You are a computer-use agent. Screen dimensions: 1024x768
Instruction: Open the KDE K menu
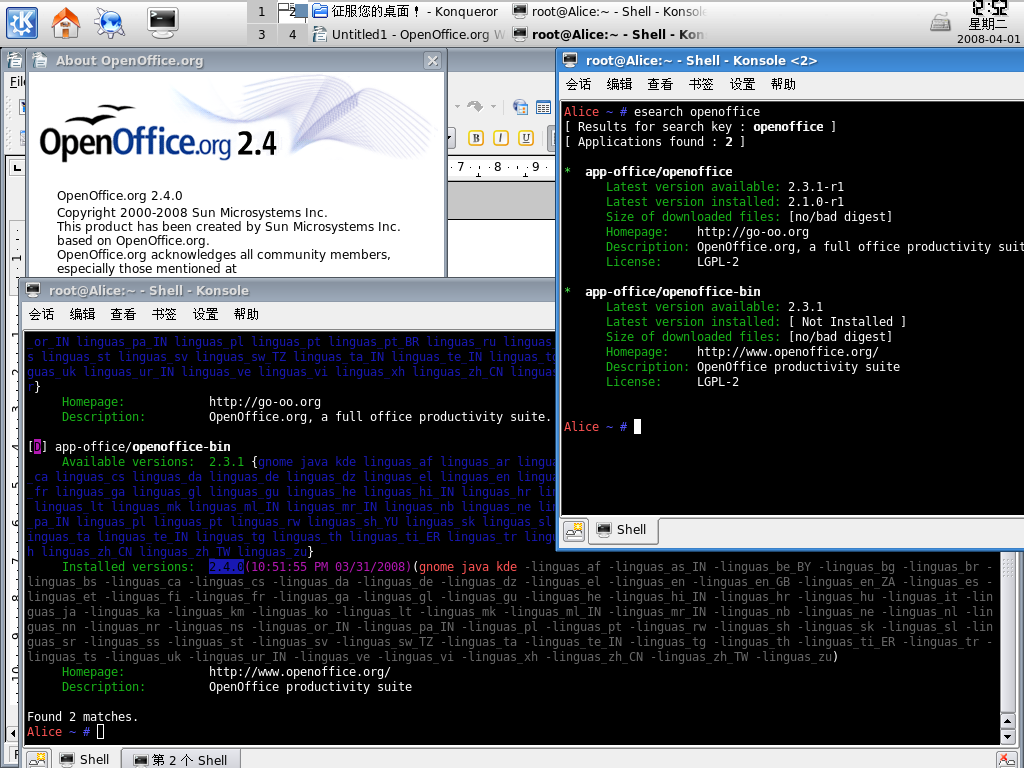22,23
